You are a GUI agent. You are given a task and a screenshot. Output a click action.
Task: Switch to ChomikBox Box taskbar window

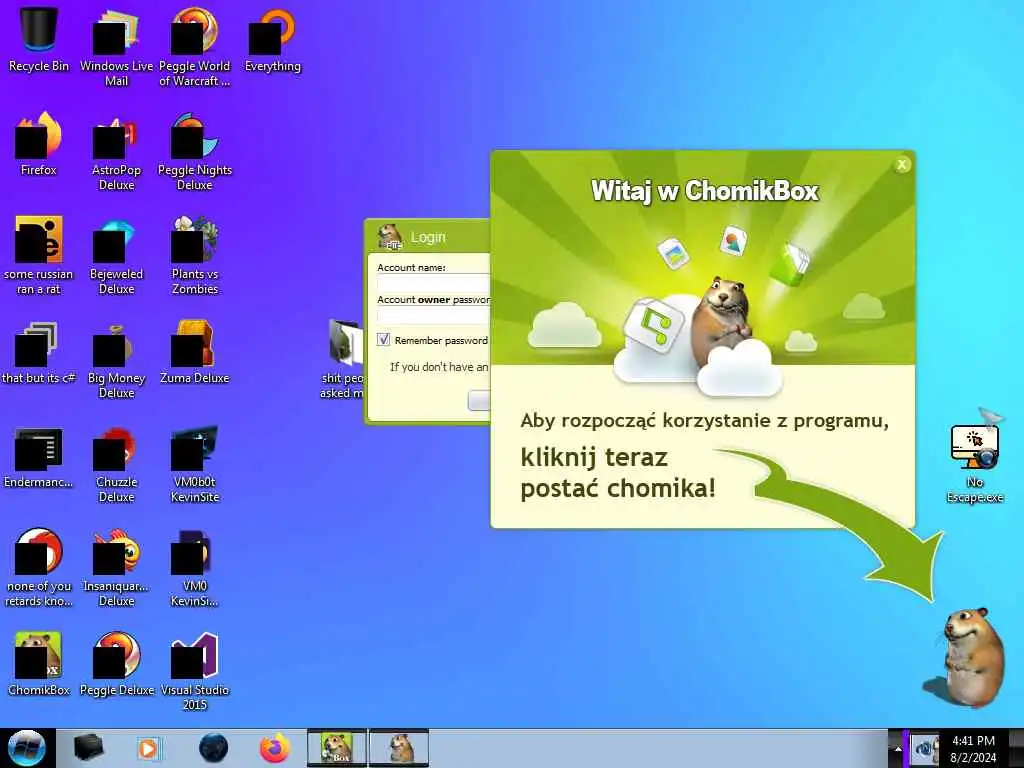tap(337, 748)
